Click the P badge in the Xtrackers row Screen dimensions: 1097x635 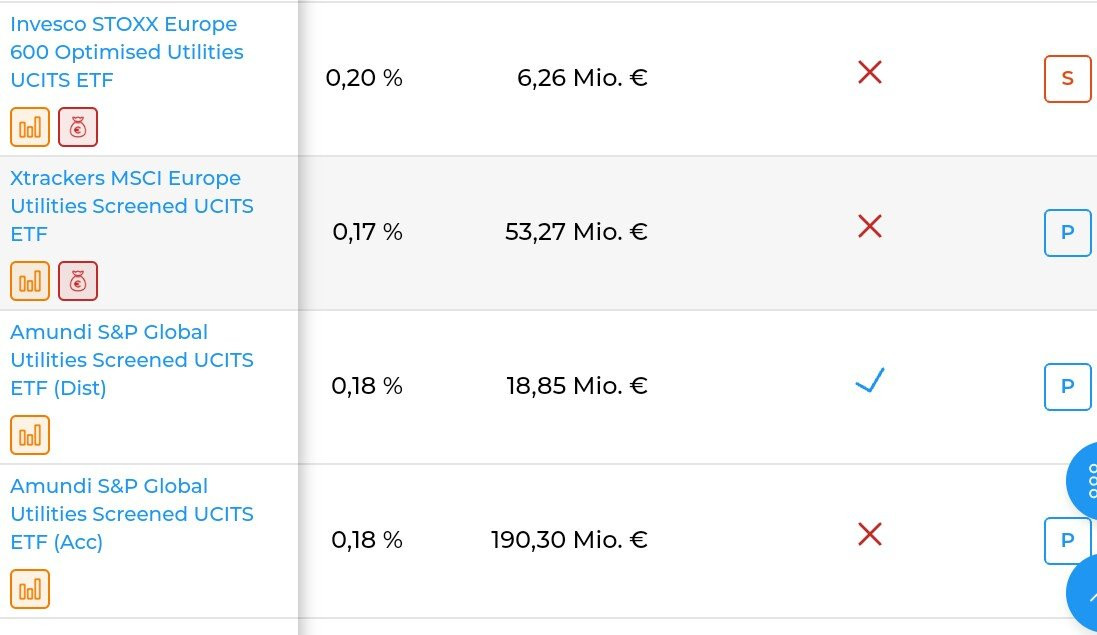[x=1067, y=232]
